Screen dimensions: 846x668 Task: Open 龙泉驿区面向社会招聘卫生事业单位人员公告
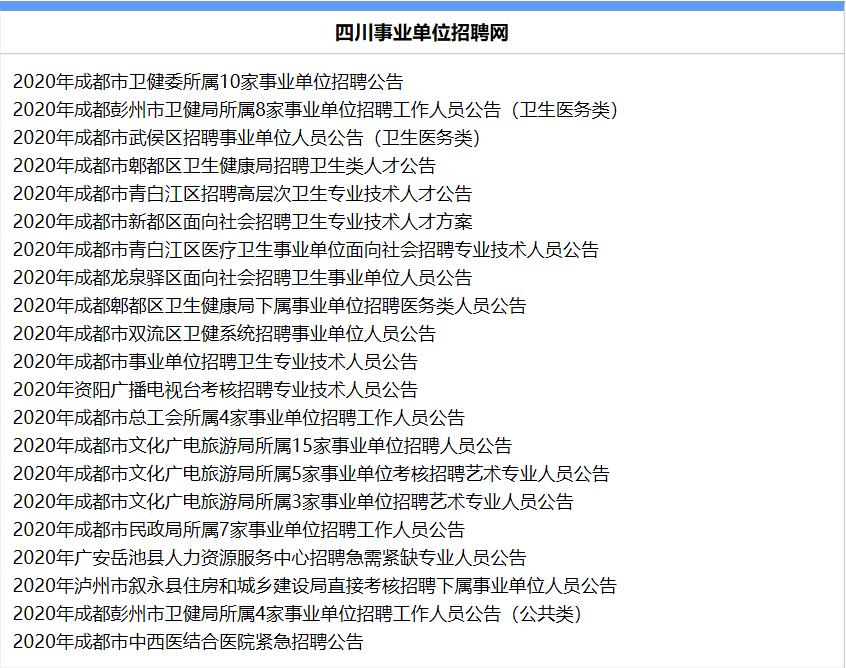(243, 278)
